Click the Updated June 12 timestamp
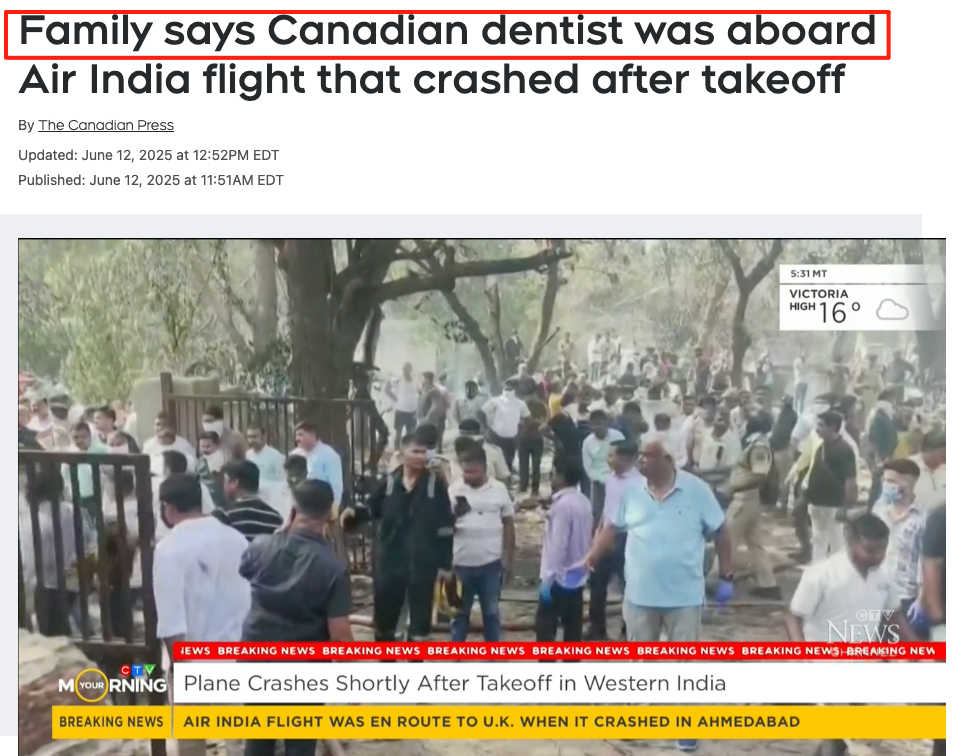 tap(149, 155)
